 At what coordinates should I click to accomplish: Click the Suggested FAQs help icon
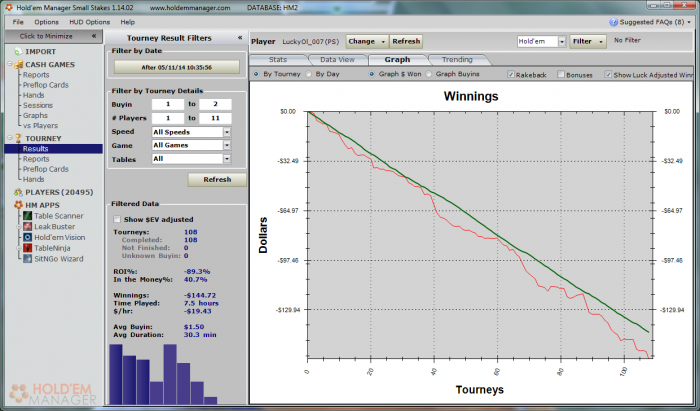tap(613, 22)
